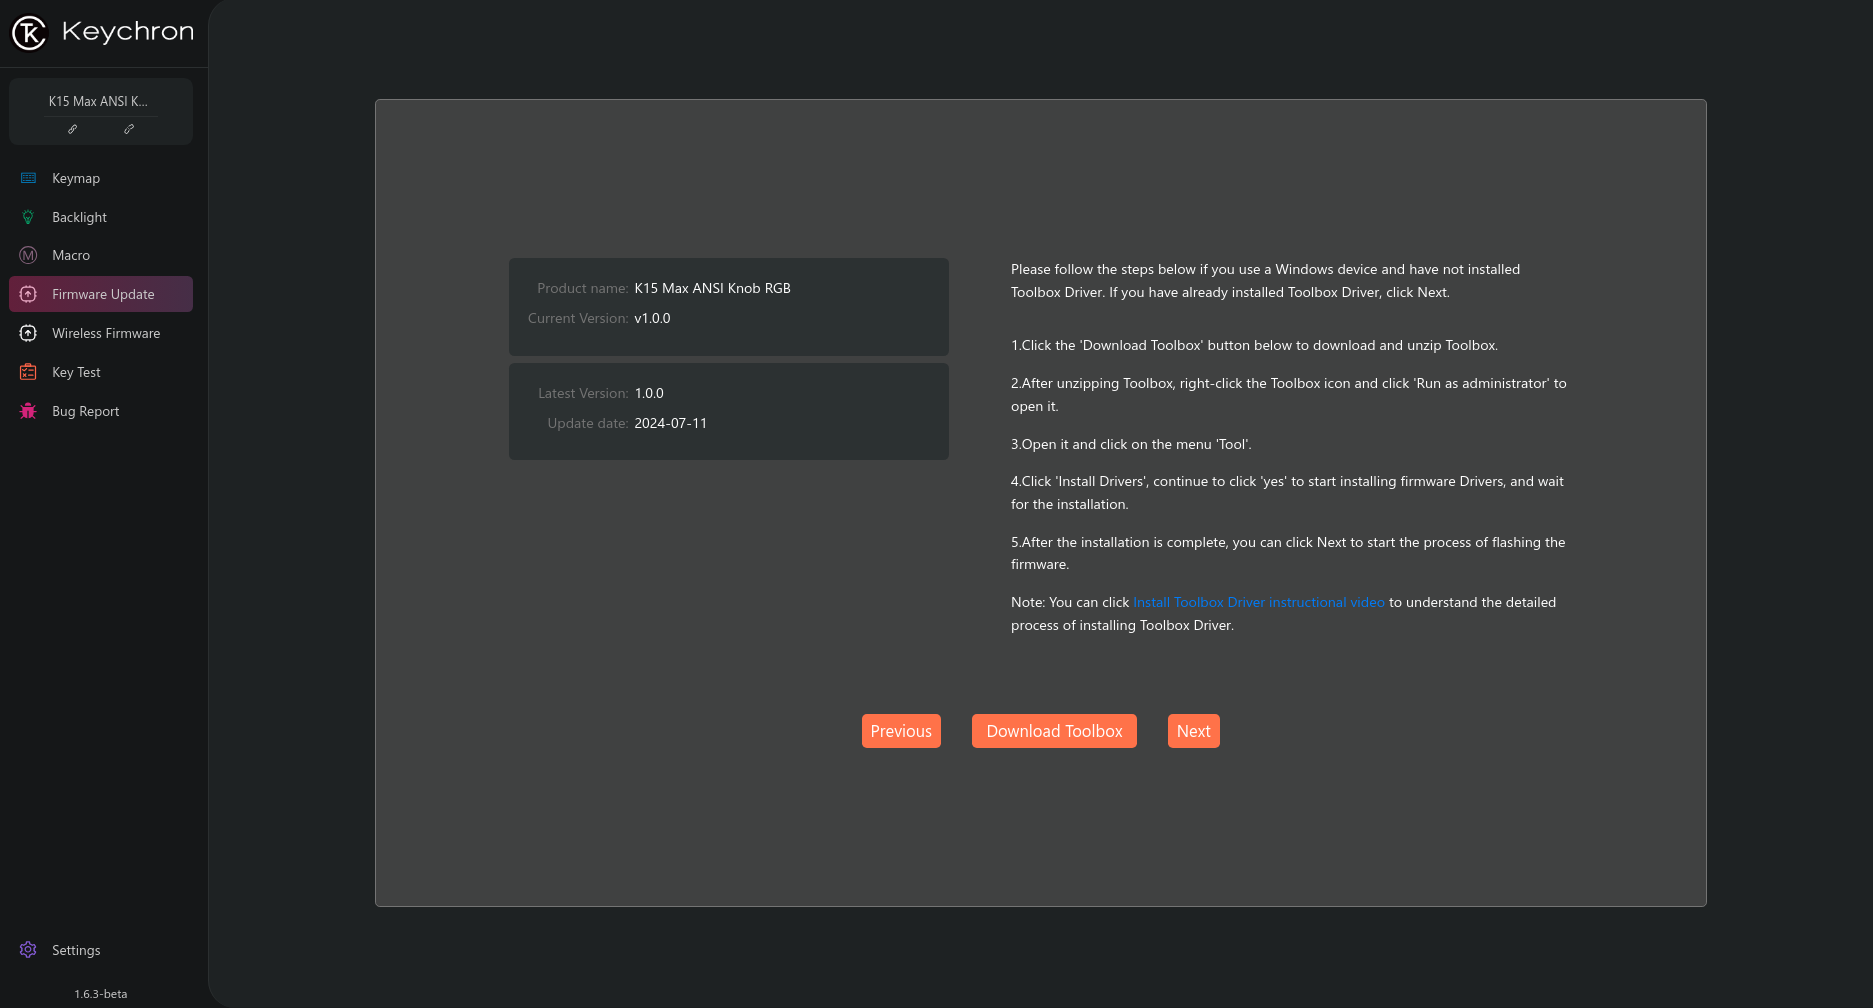Click the Download Toolbox button
The height and width of the screenshot is (1008, 1873).
coord(1054,731)
